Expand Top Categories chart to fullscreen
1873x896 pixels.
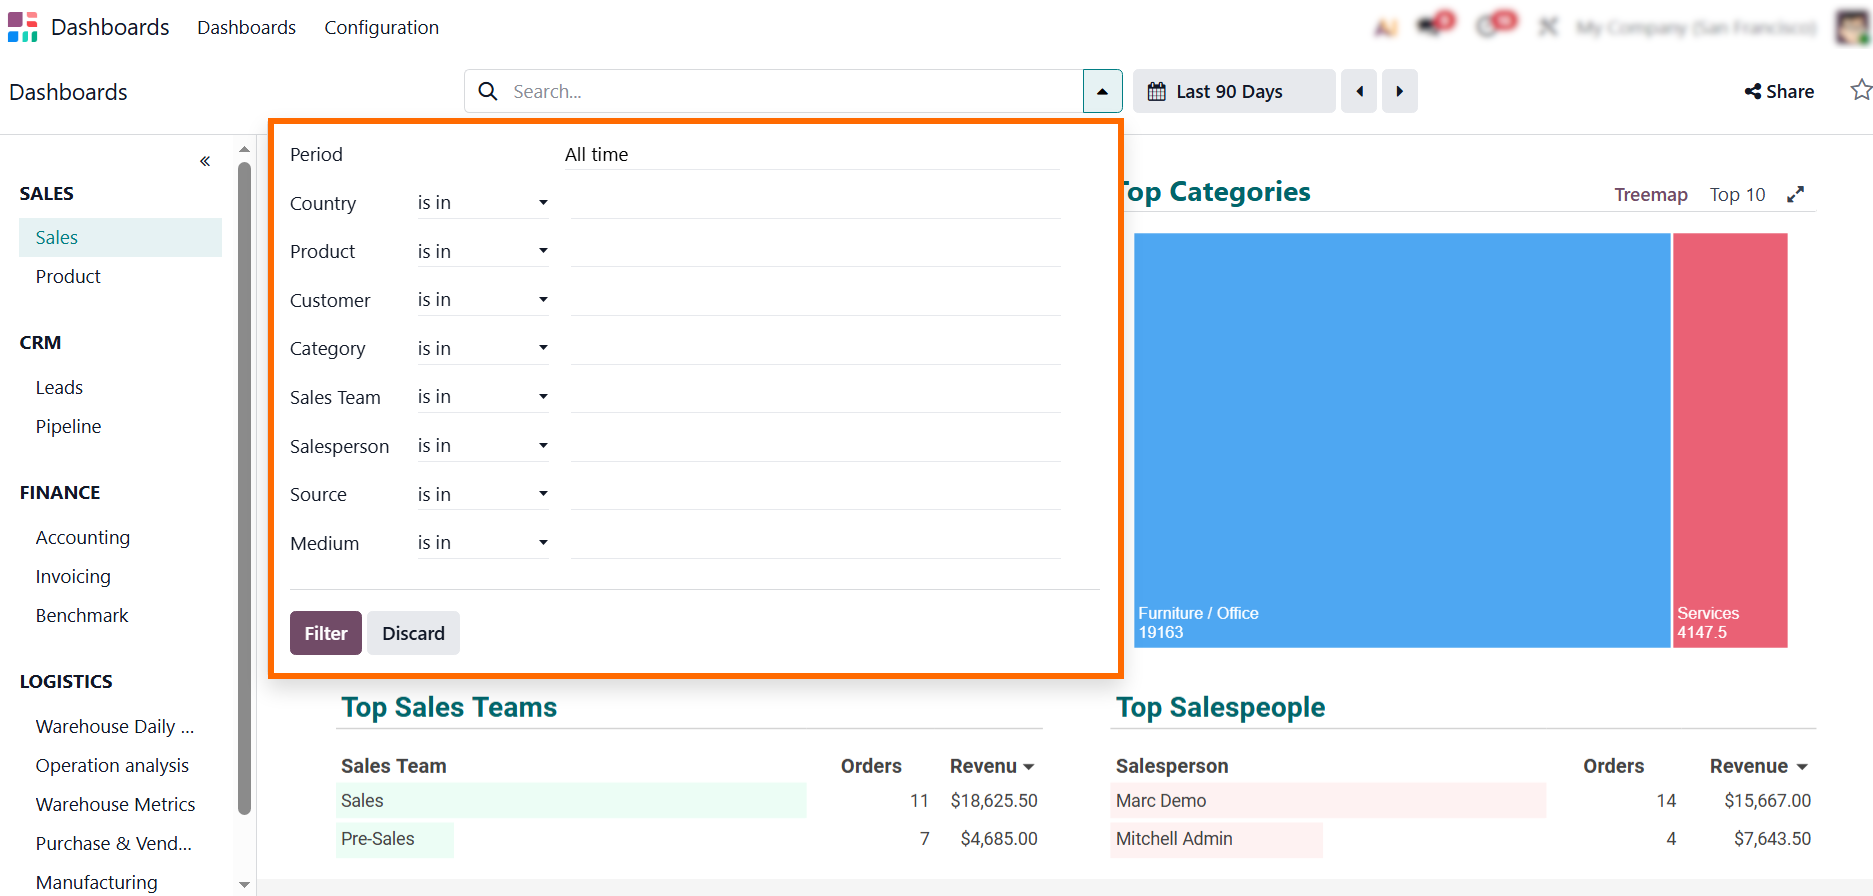(1796, 194)
